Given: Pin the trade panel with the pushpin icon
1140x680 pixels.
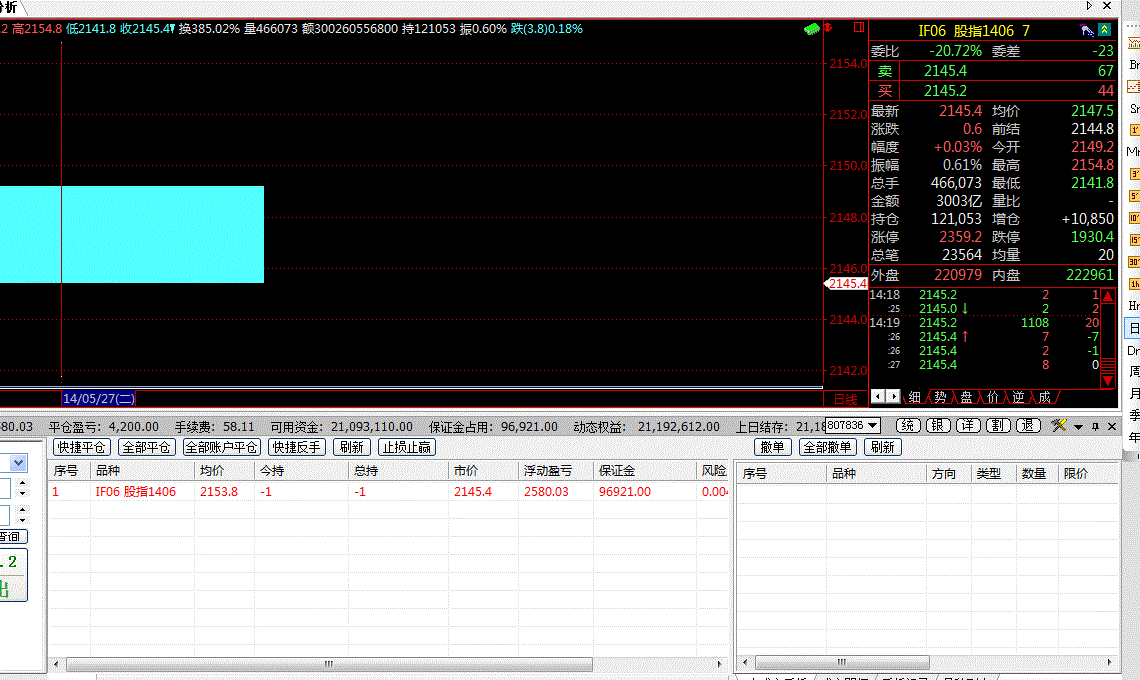Looking at the screenshot, I should (x=1095, y=427).
